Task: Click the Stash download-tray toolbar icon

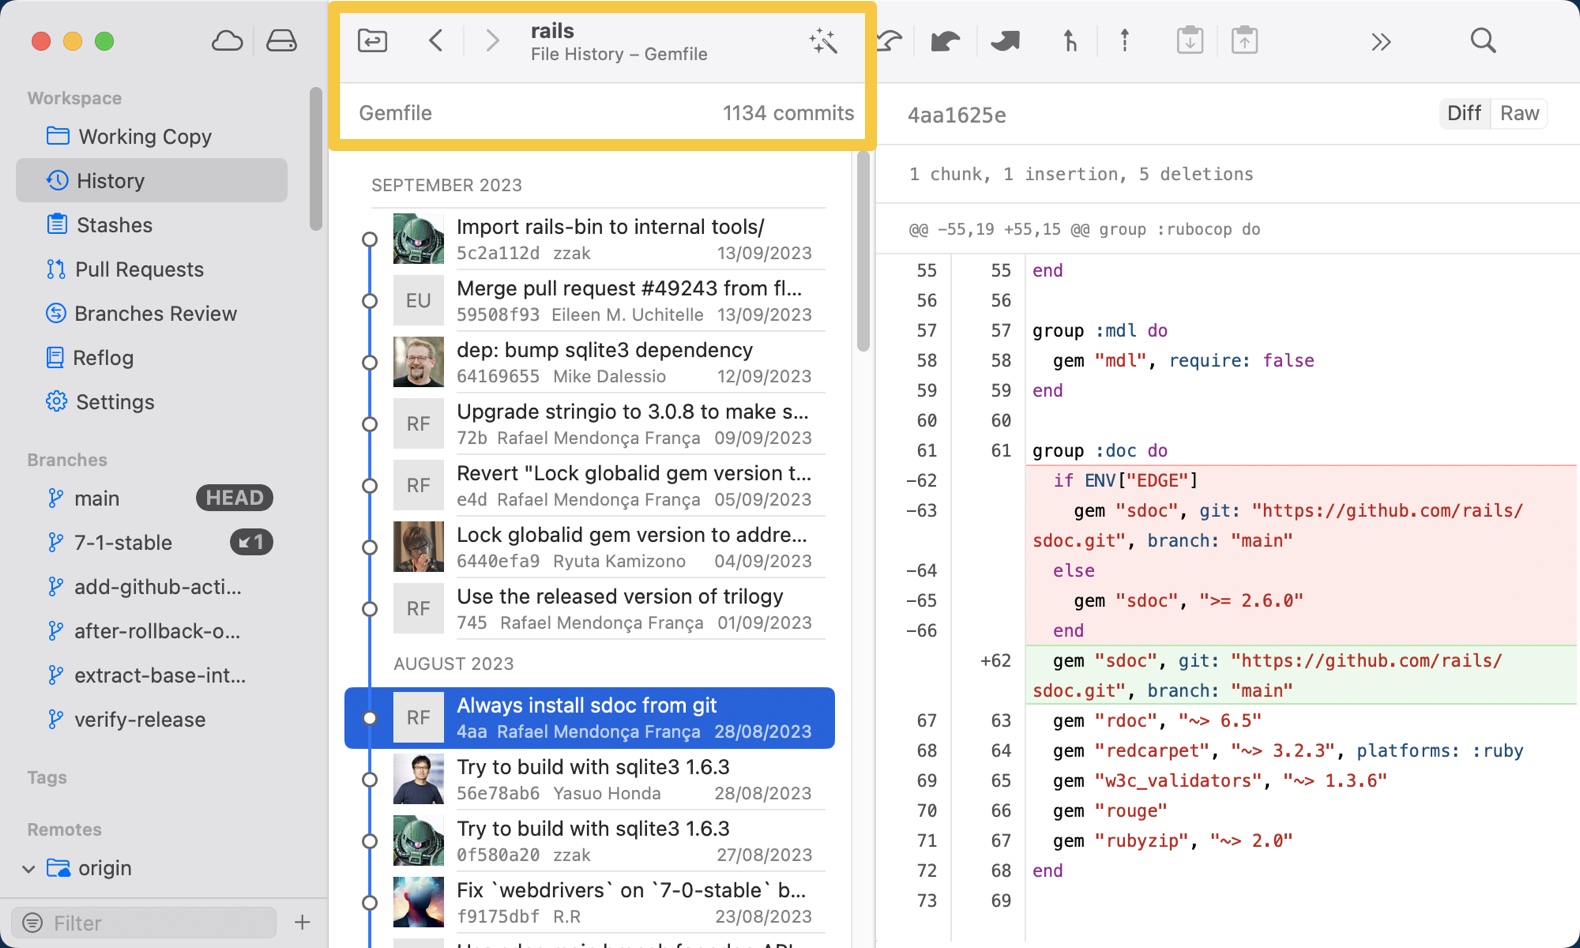Action: (x=1189, y=41)
